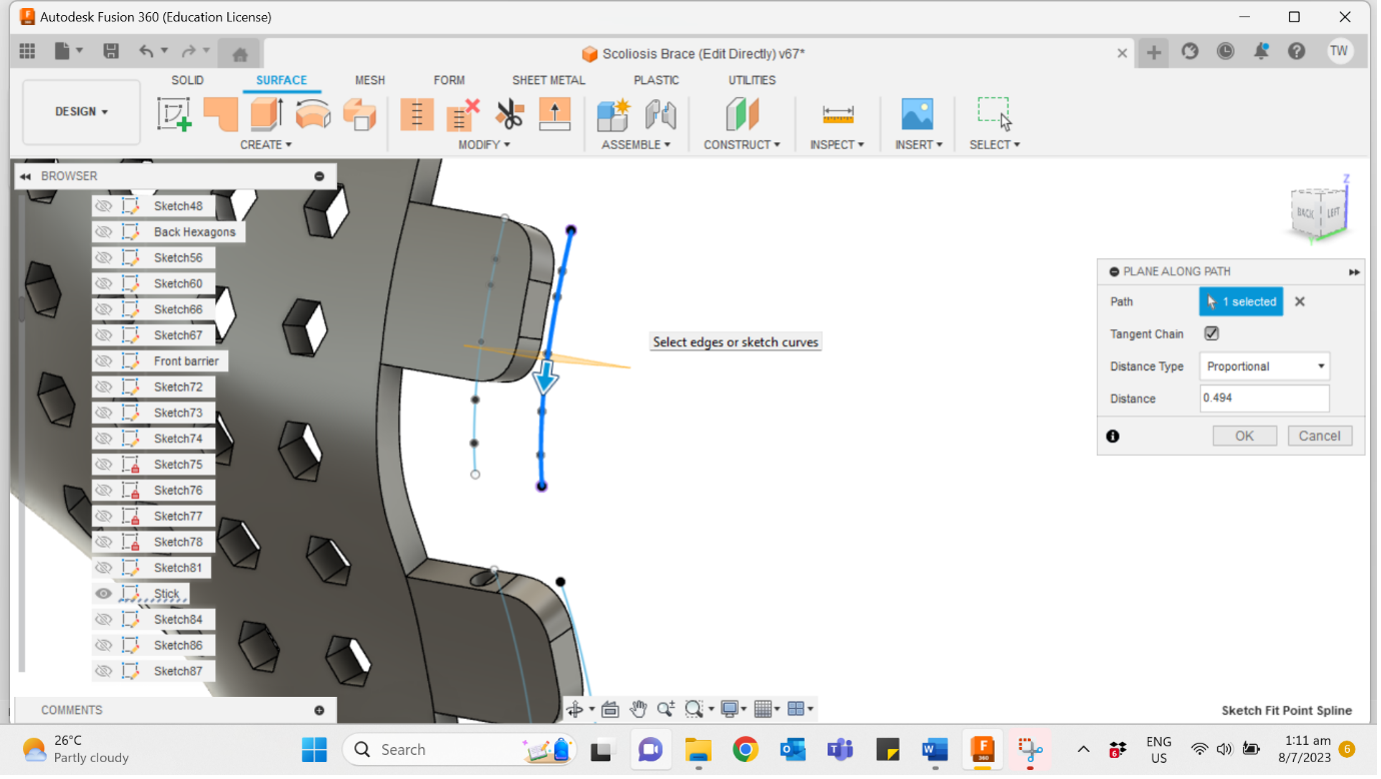Edit the Distance value field
The image size is (1381, 779).
1264,398
